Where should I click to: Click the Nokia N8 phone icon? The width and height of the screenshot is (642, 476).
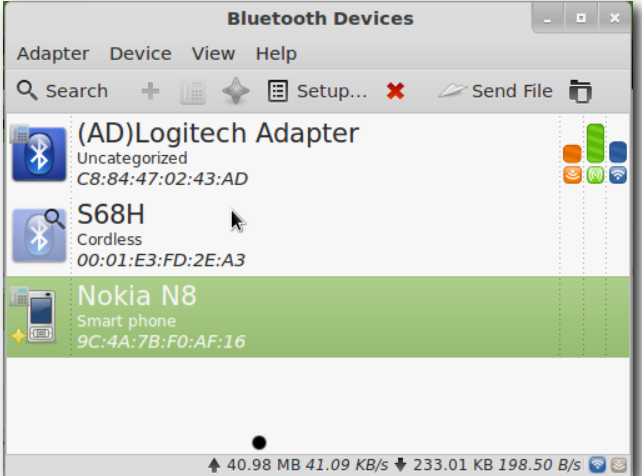[x=38, y=317]
